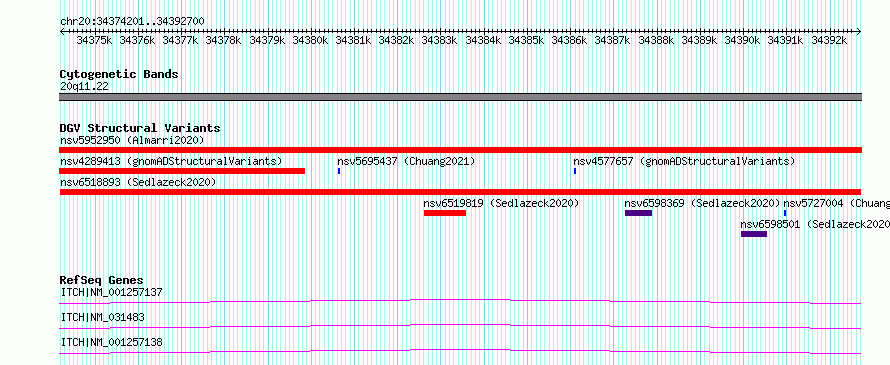Click the small blue nsv4577657 variant marker
The width and height of the screenshot is (890, 365).
coord(574,171)
